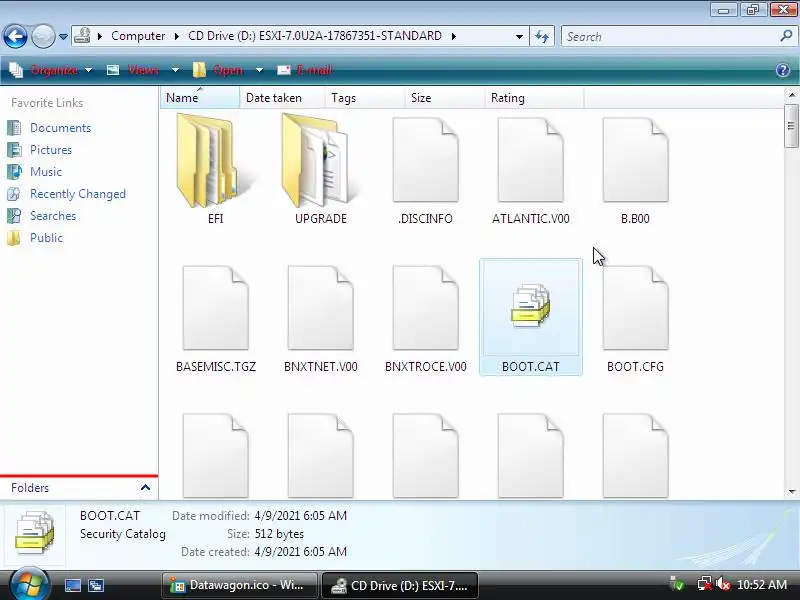Click the muted volume tray icon
The image size is (800, 600).
[x=723, y=584]
